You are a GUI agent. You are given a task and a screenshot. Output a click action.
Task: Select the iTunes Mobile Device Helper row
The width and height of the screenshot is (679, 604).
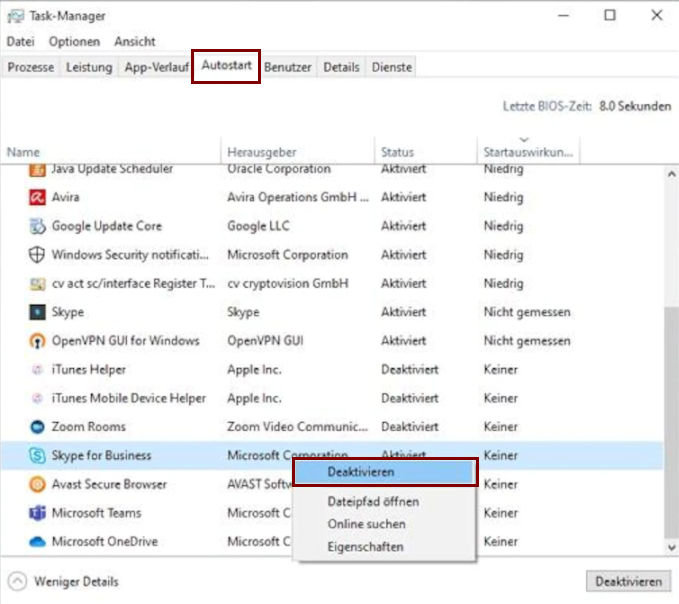pyautogui.click(x=332, y=398)
